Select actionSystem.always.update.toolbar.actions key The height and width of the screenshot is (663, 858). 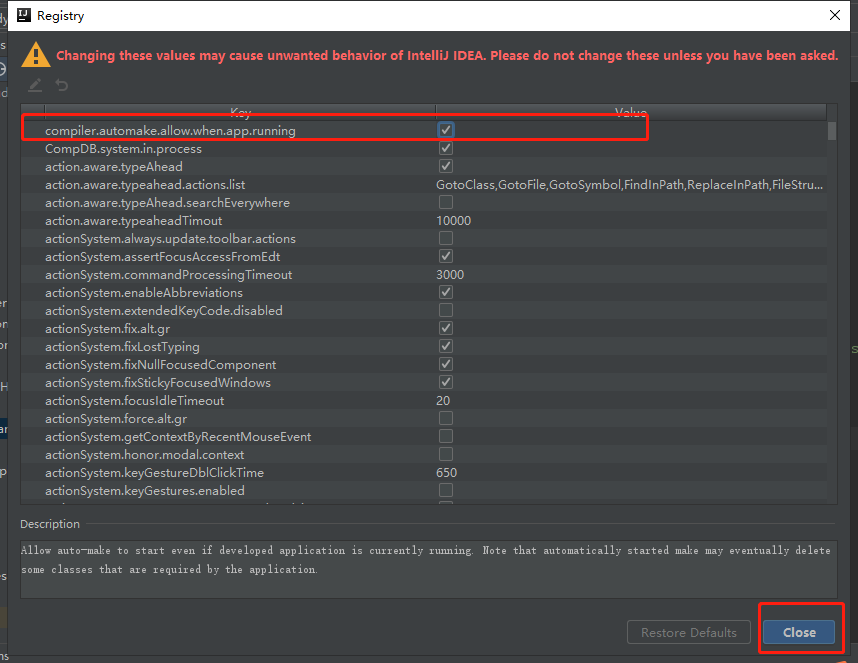point(170,239)
